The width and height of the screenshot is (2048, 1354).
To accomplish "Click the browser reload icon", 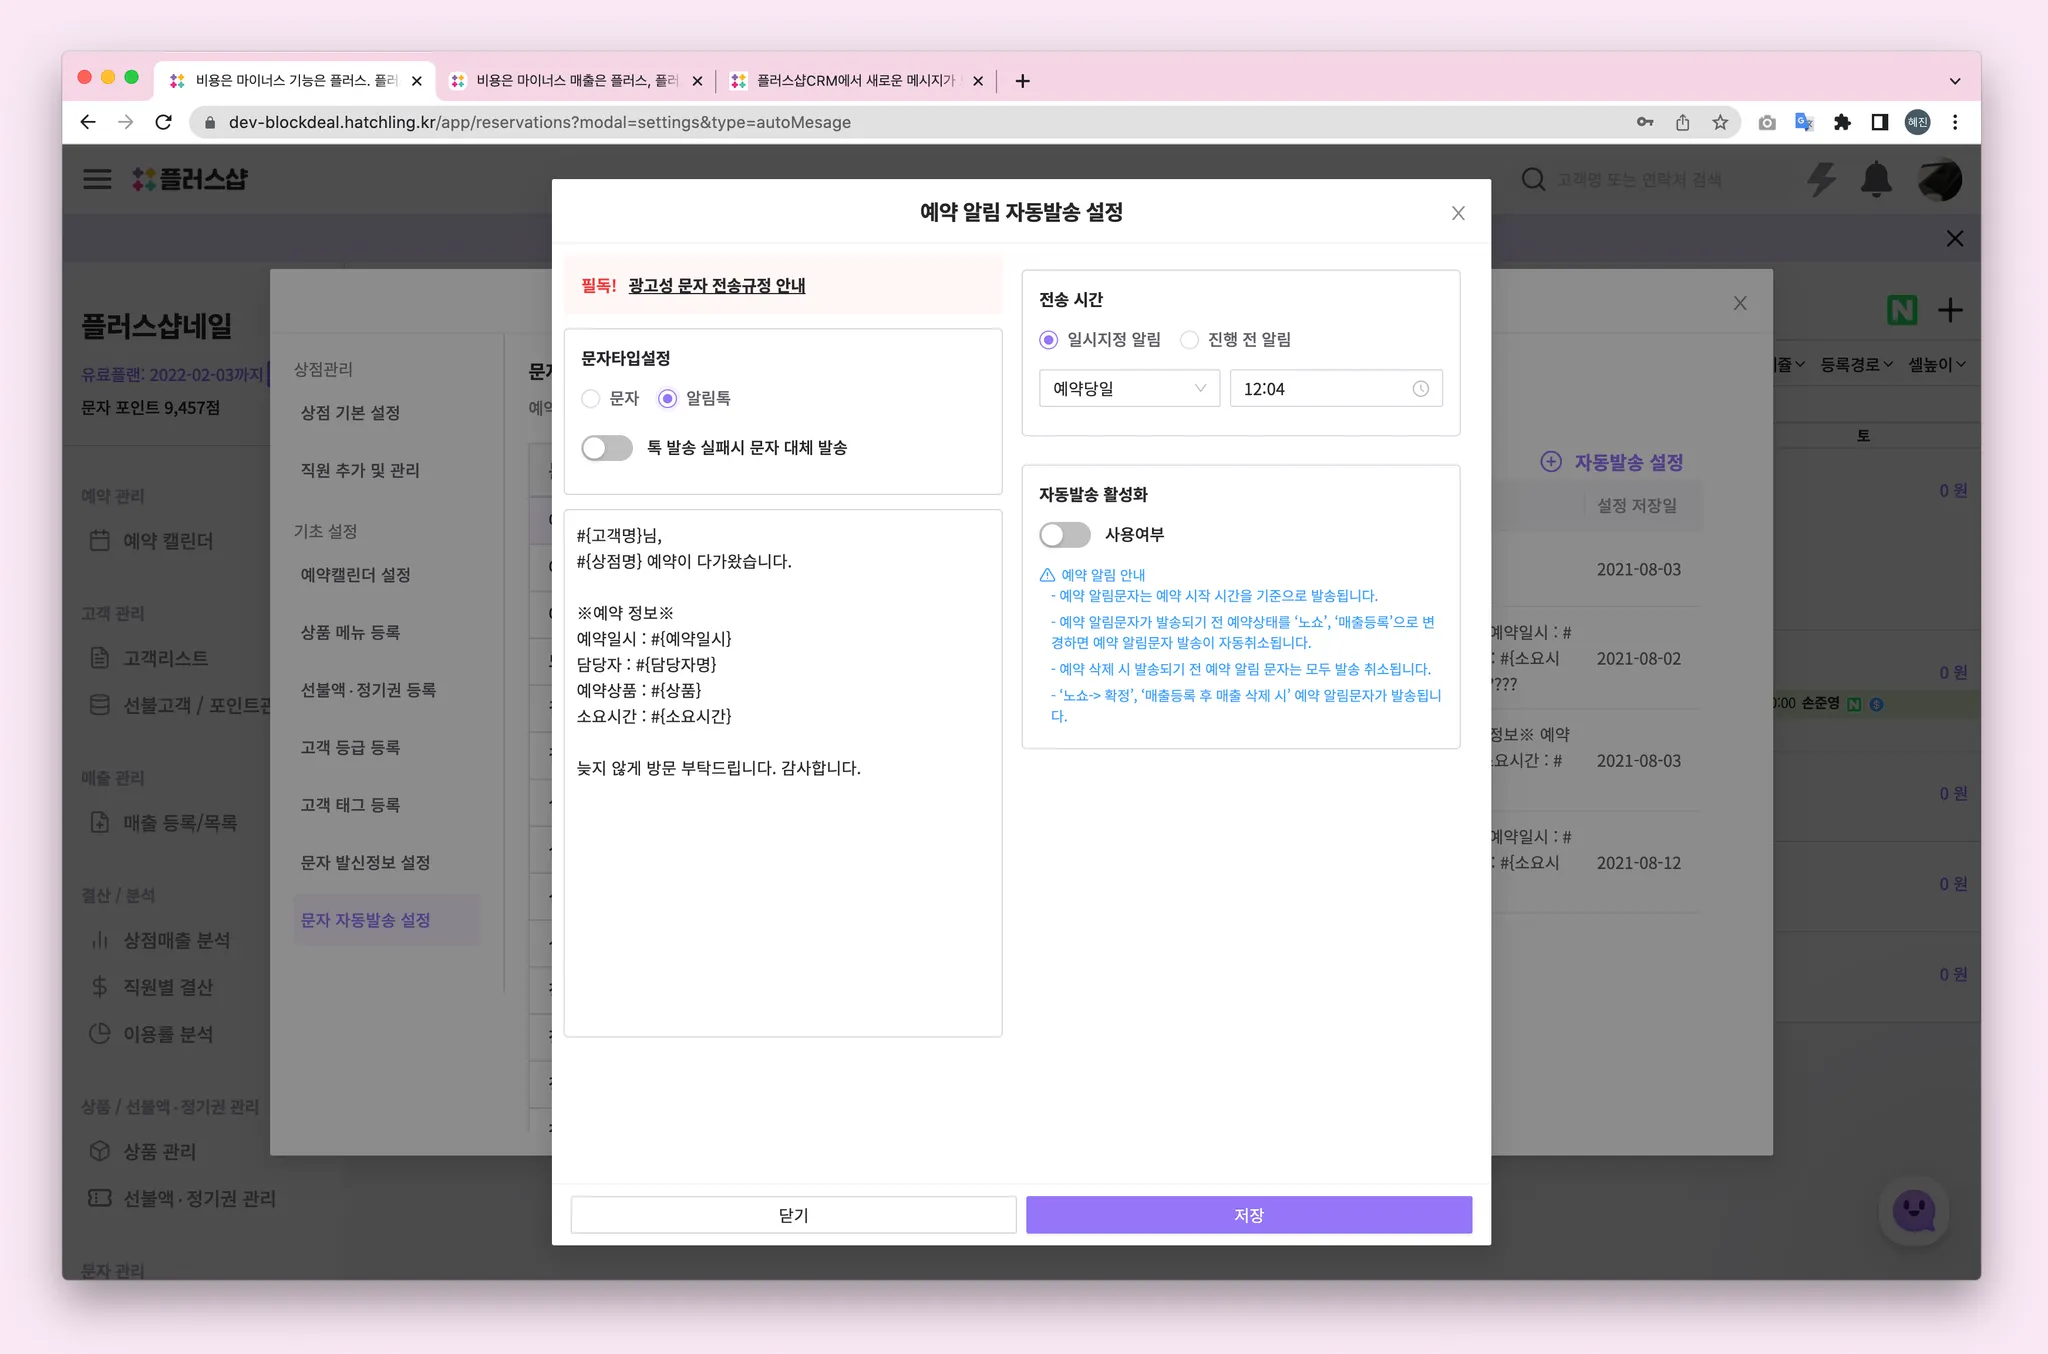I will 164,122.
